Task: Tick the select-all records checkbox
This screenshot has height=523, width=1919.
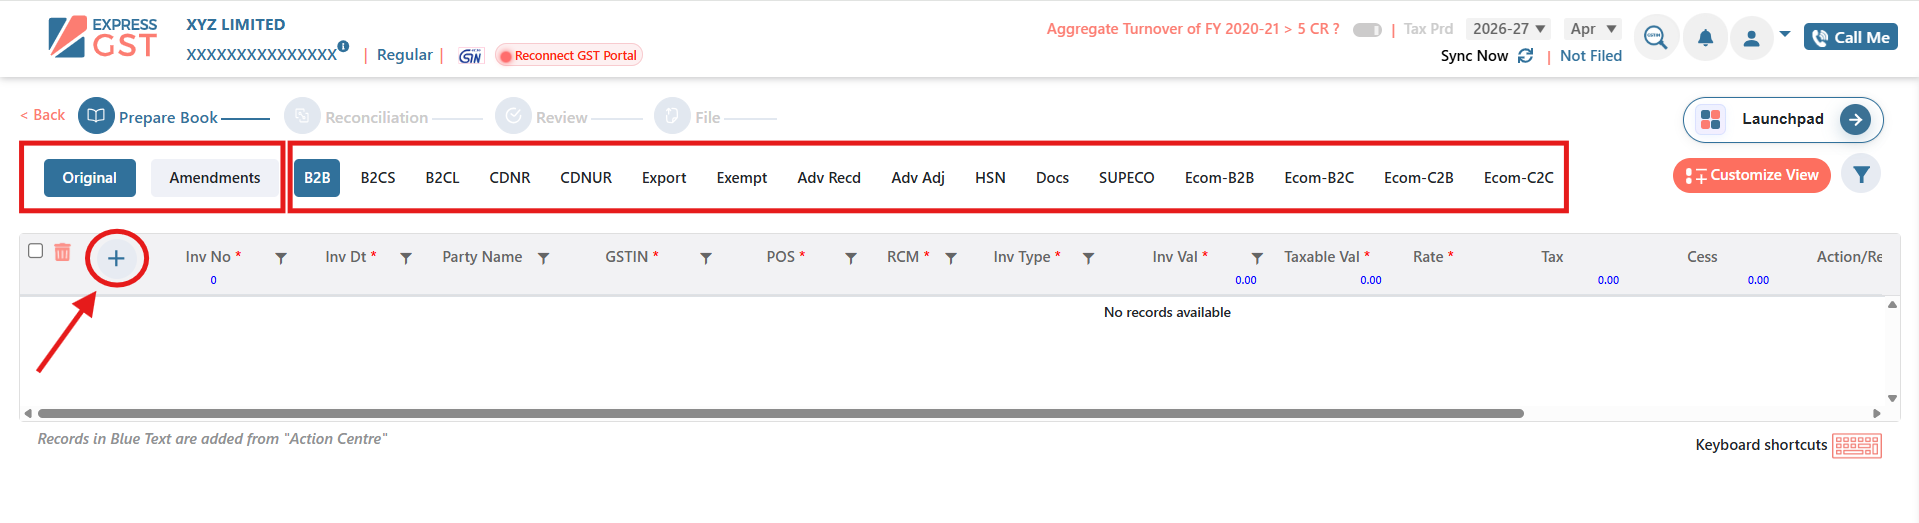Action: click(x=36, y=251)
